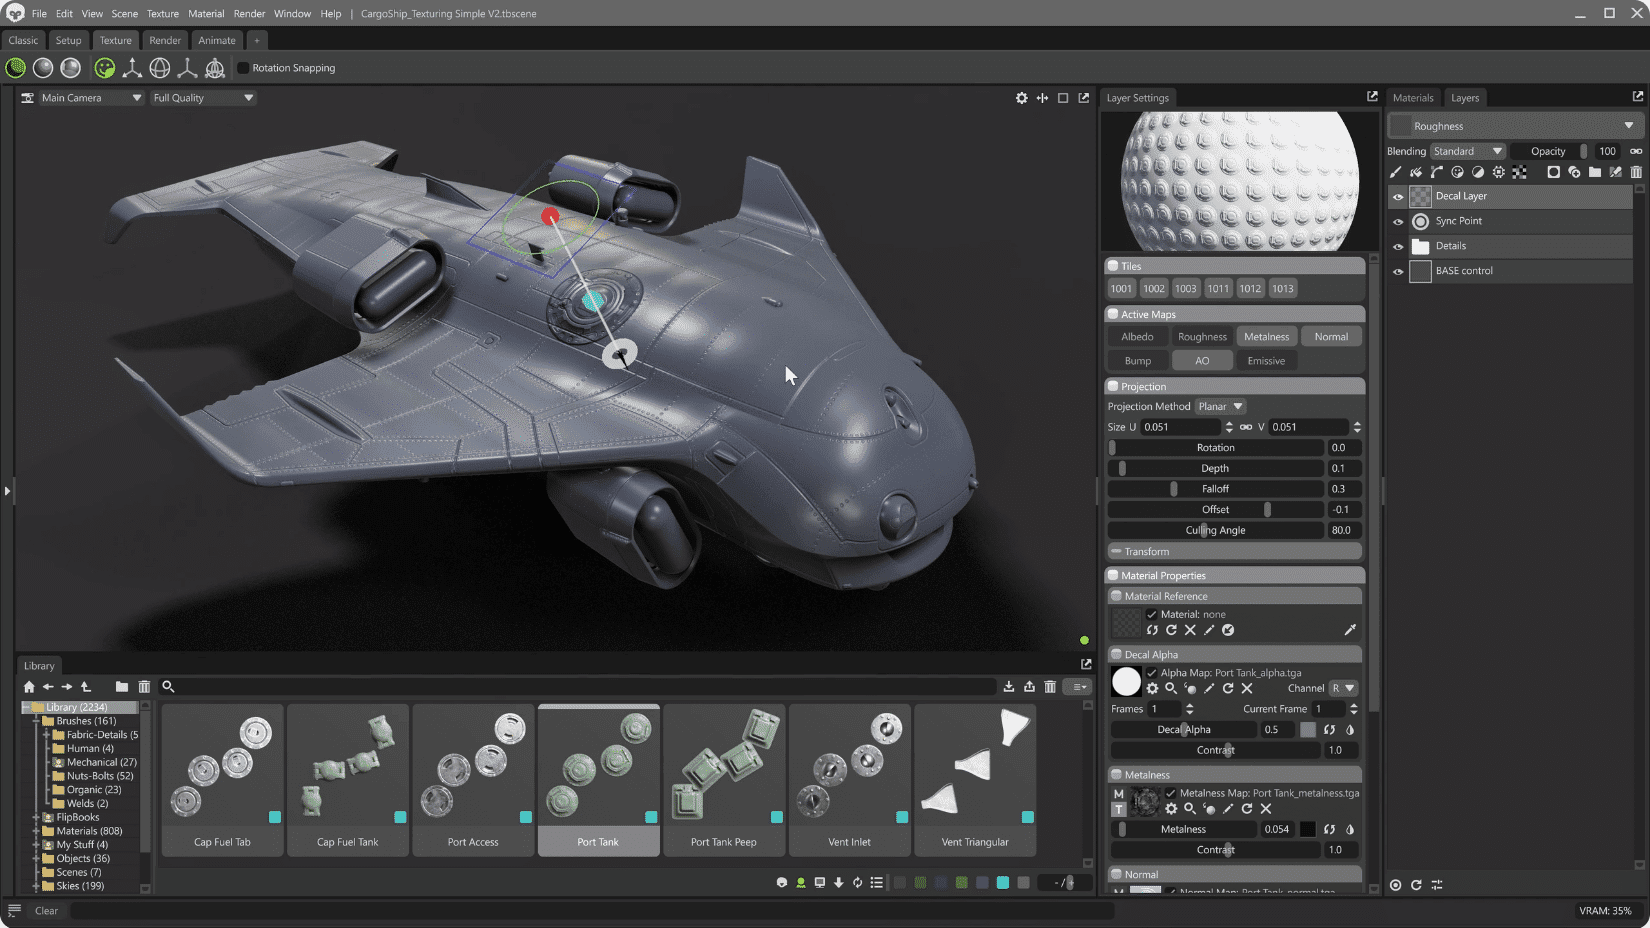
Task: Click the trash icon to delete selected layer
Action: coord(1636,172)
